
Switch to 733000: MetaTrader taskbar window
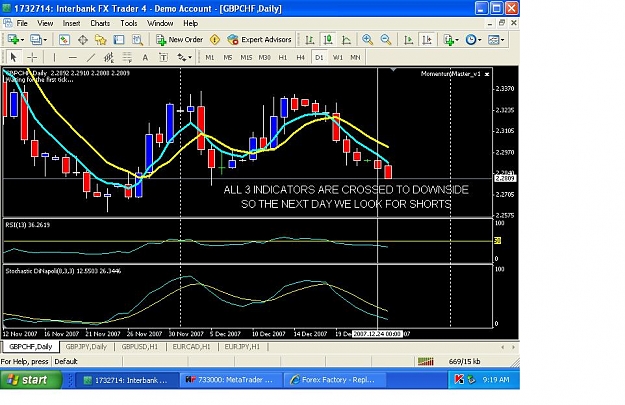pos(231,380)
